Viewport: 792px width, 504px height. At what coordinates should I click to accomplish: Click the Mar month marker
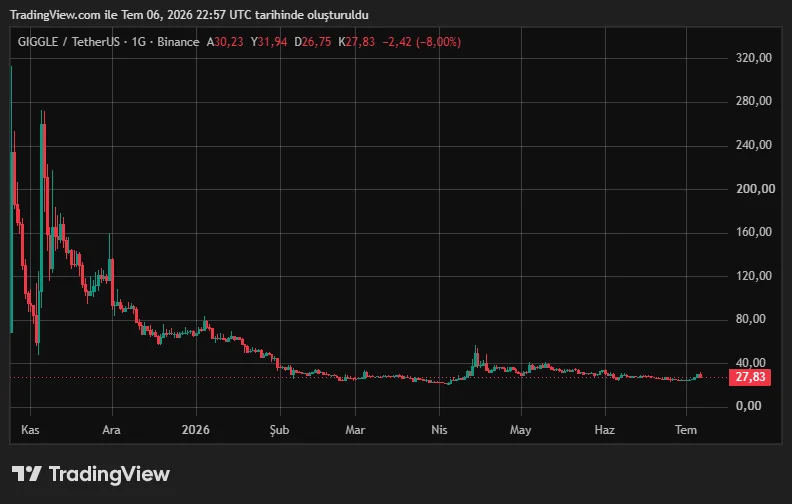tap(355, 430)
